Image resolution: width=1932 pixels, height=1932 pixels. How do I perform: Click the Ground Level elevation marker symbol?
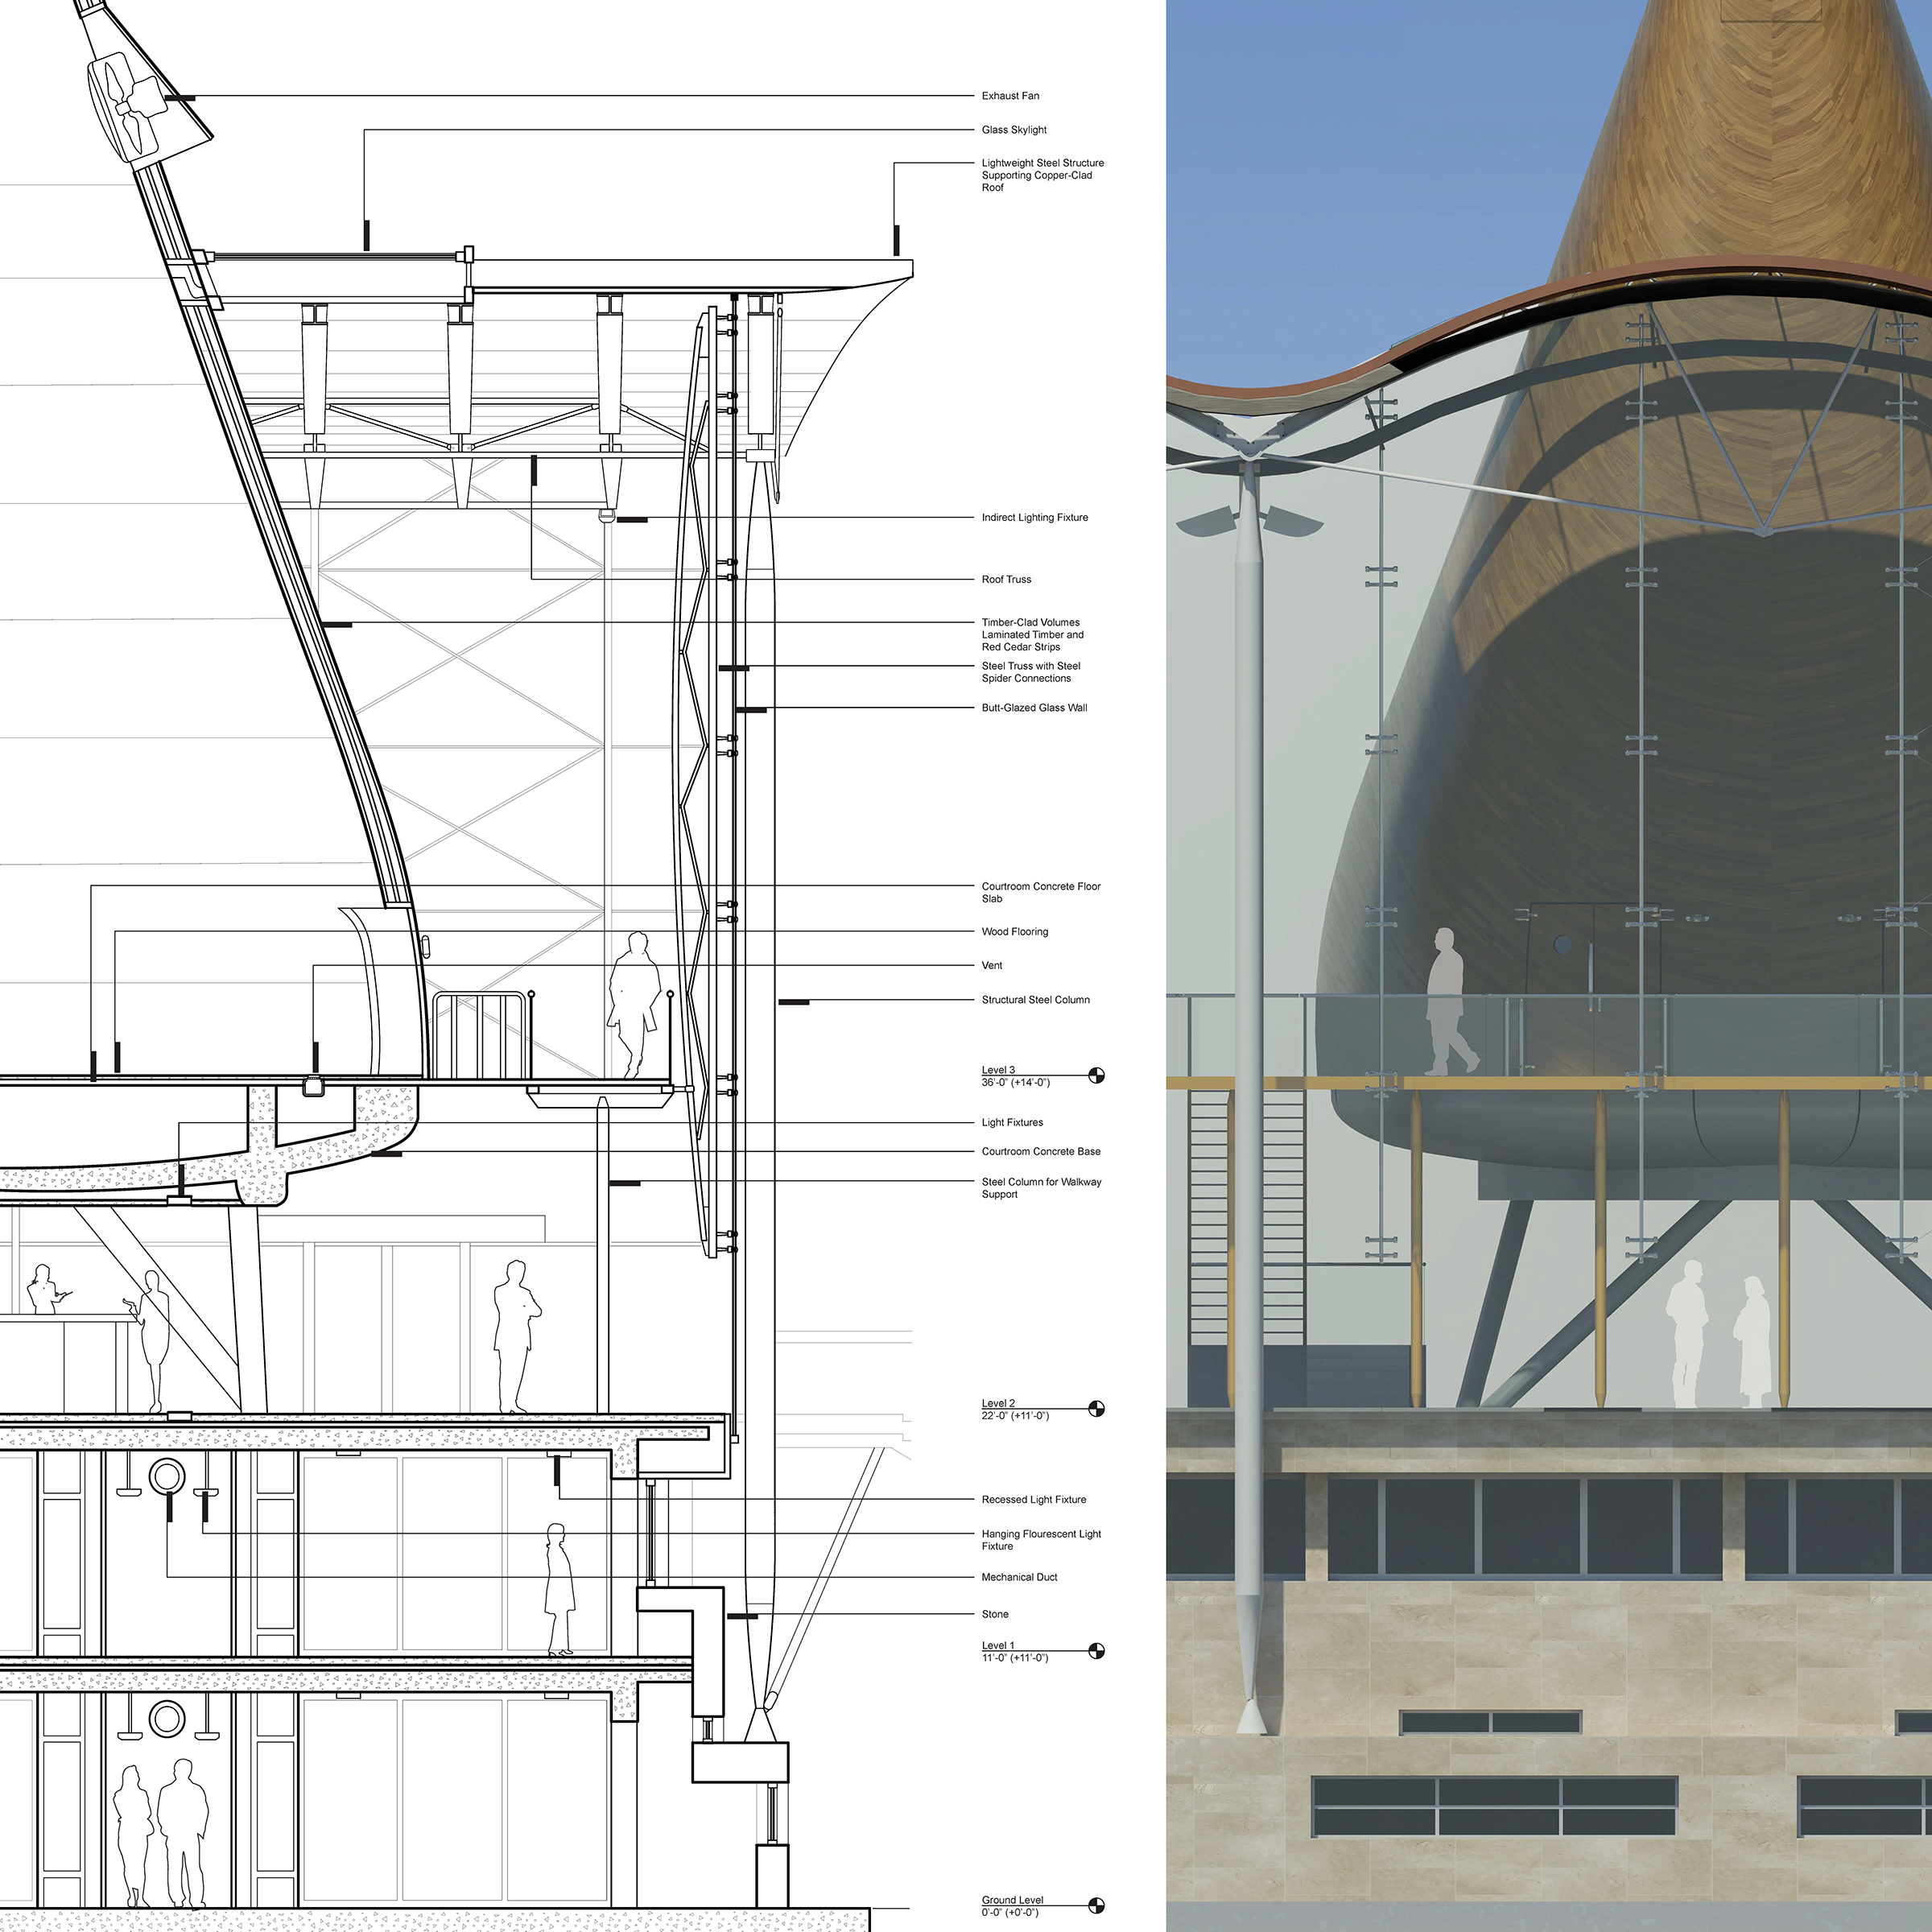pyautogui.click(x=1096, y=1906)
